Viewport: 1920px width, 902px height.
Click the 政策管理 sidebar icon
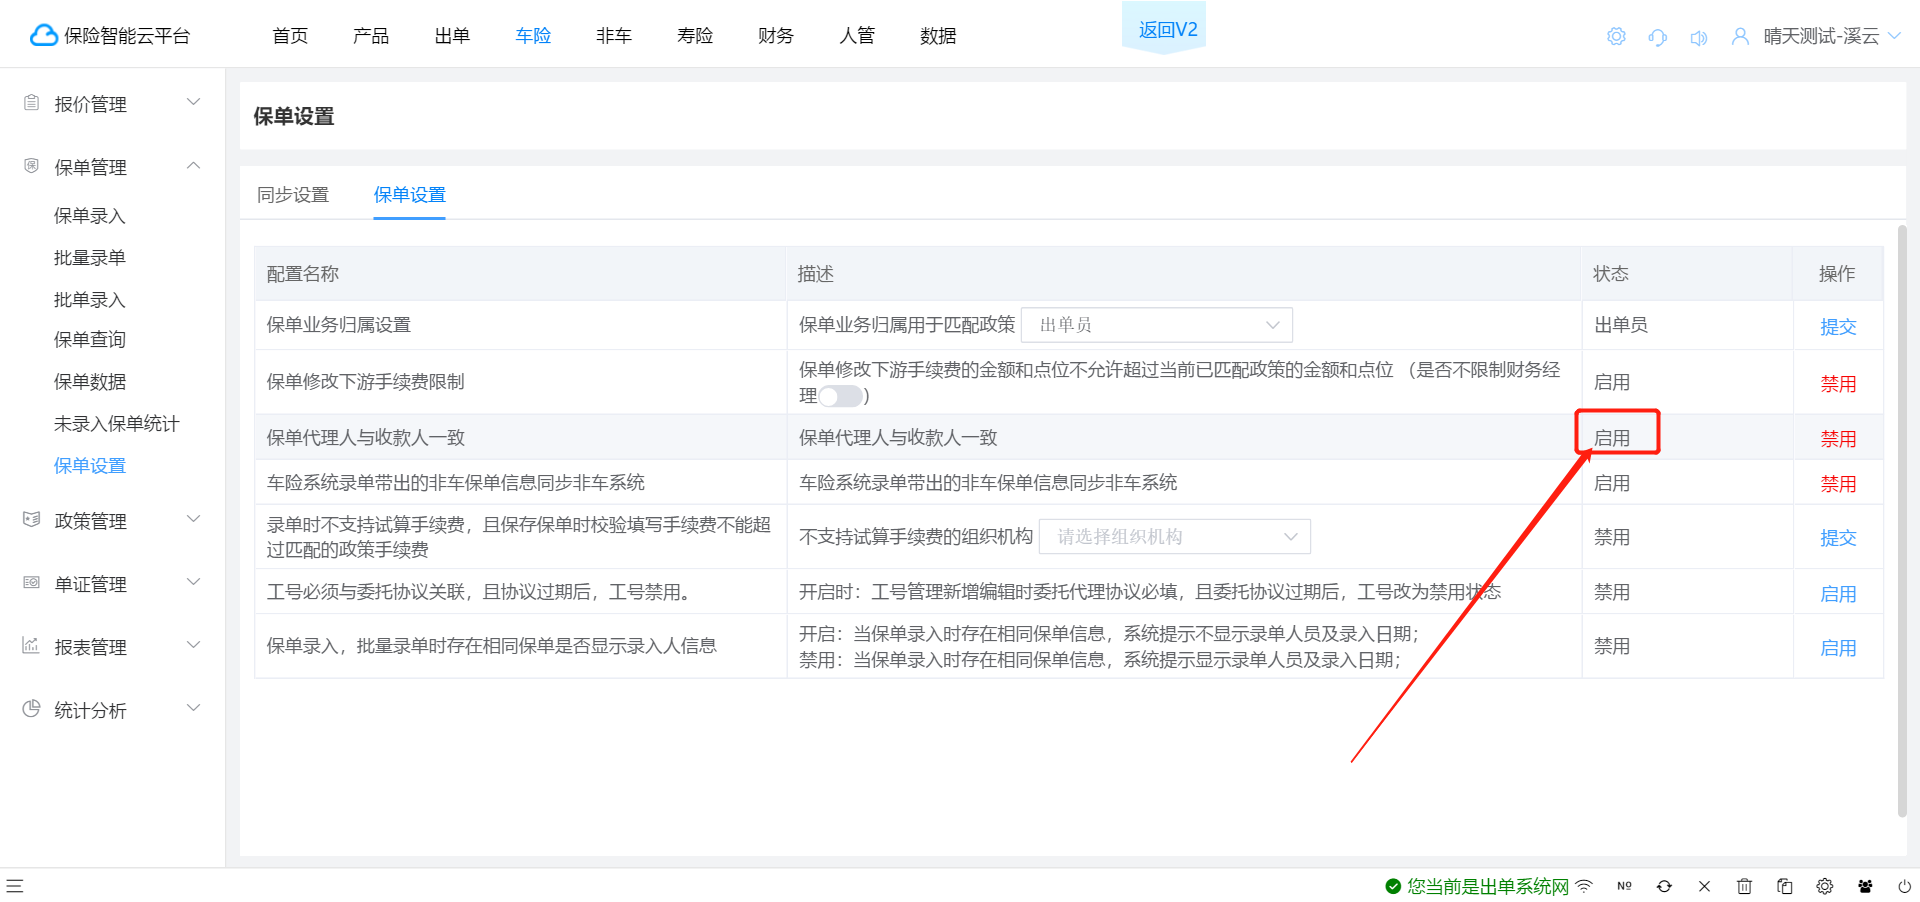31,520
